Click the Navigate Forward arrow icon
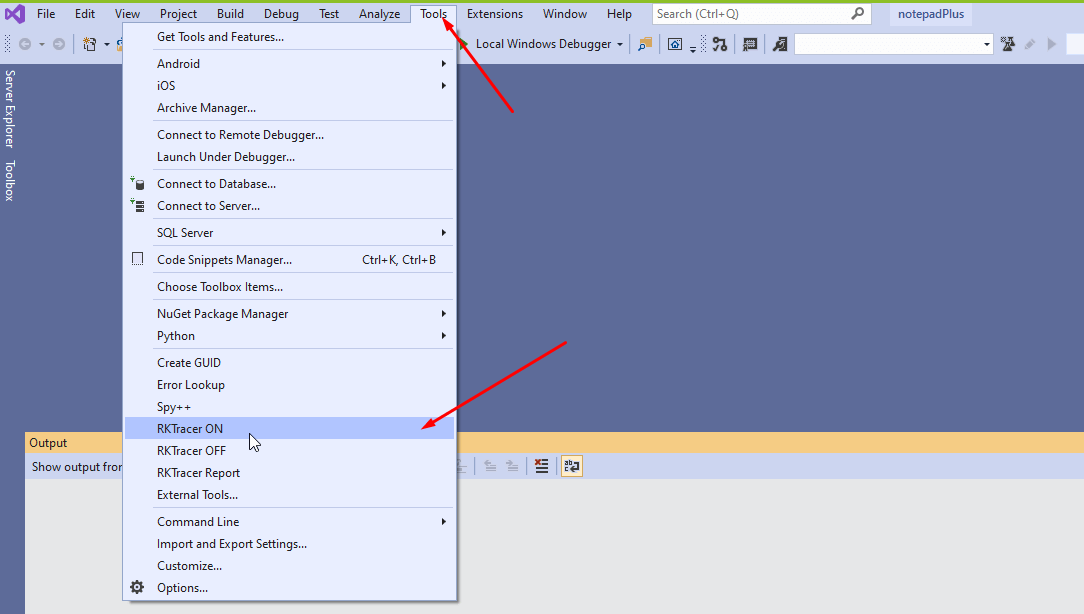 58,43
